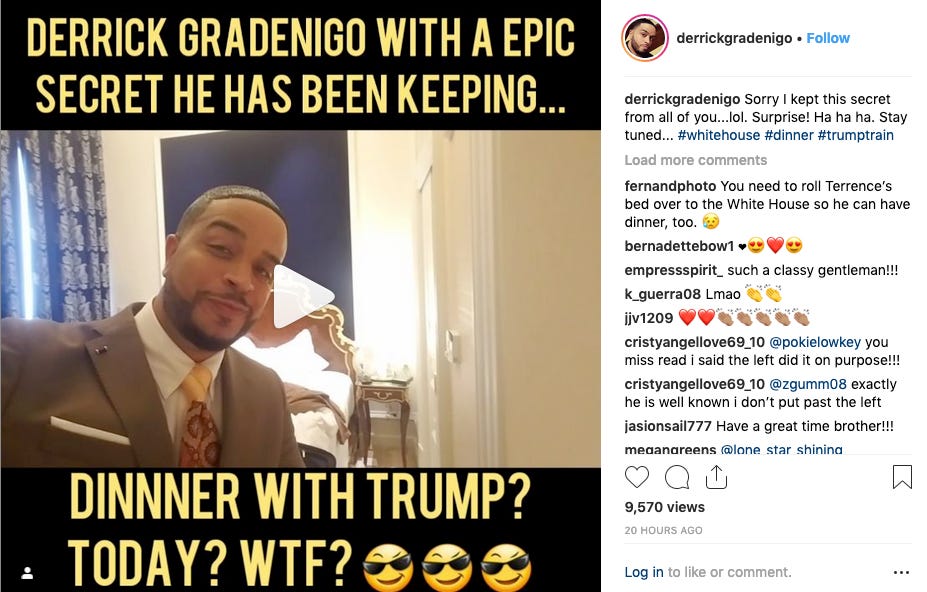Open the @pokielowkey mention
927x592 pixels.
815,342
